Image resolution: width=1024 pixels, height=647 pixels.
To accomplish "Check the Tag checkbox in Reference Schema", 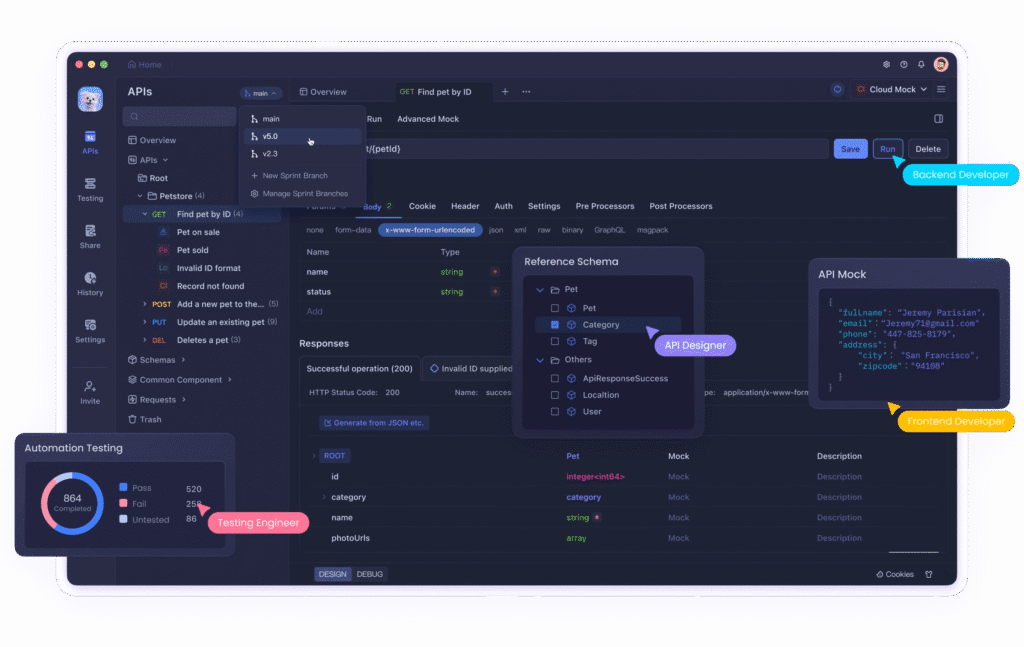I will (557, 341).
